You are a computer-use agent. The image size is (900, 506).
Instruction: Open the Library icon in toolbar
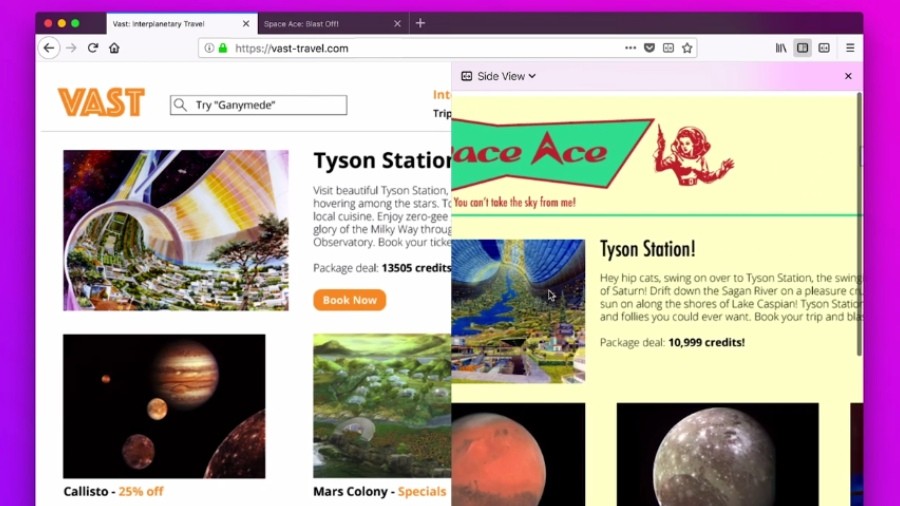(x=781, y=48)
